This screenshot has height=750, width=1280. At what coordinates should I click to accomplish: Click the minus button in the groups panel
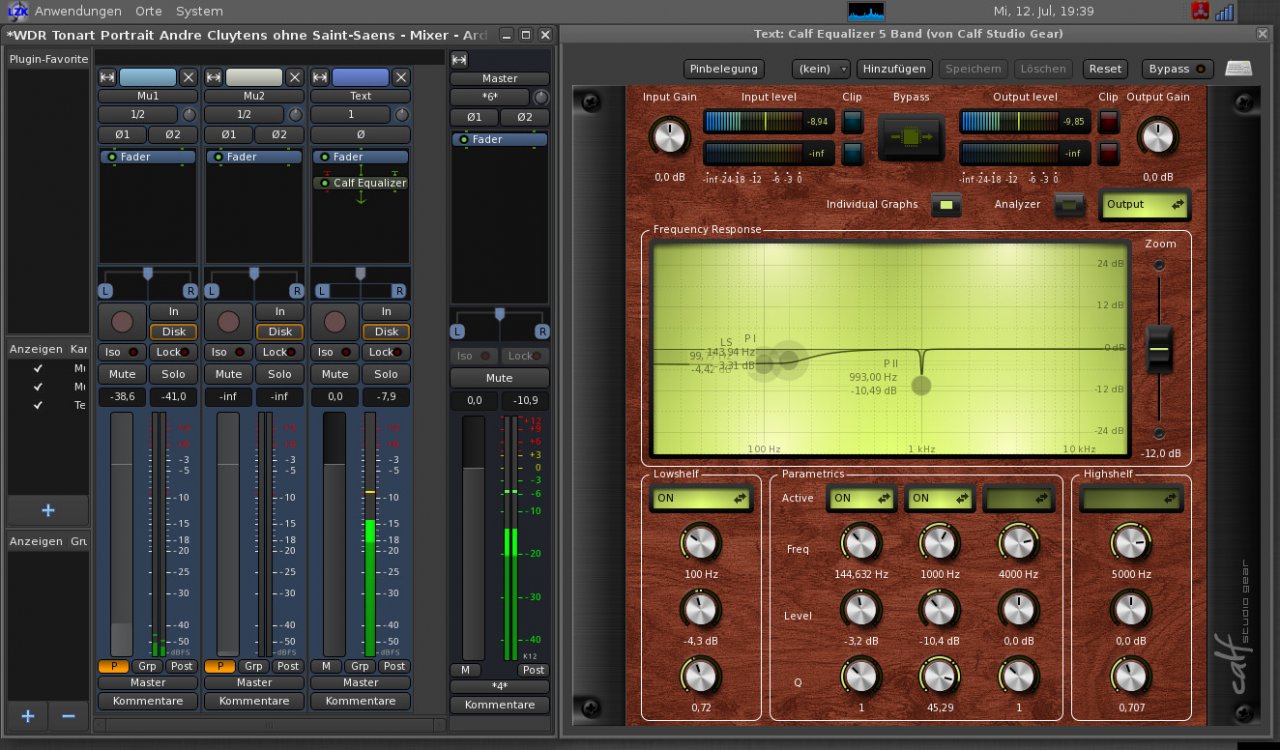[x=68, y=716]
